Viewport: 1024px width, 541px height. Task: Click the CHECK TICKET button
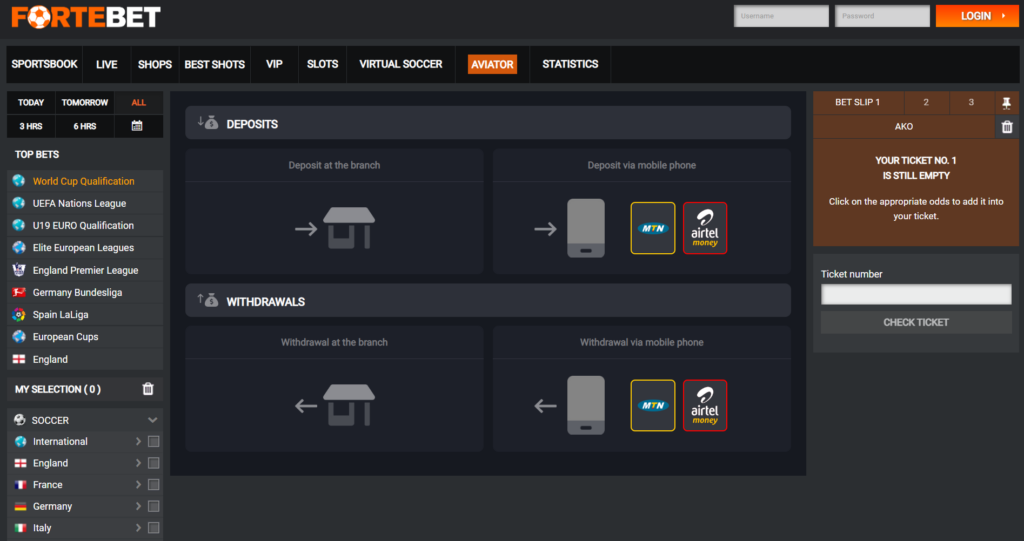click(916, 322)
